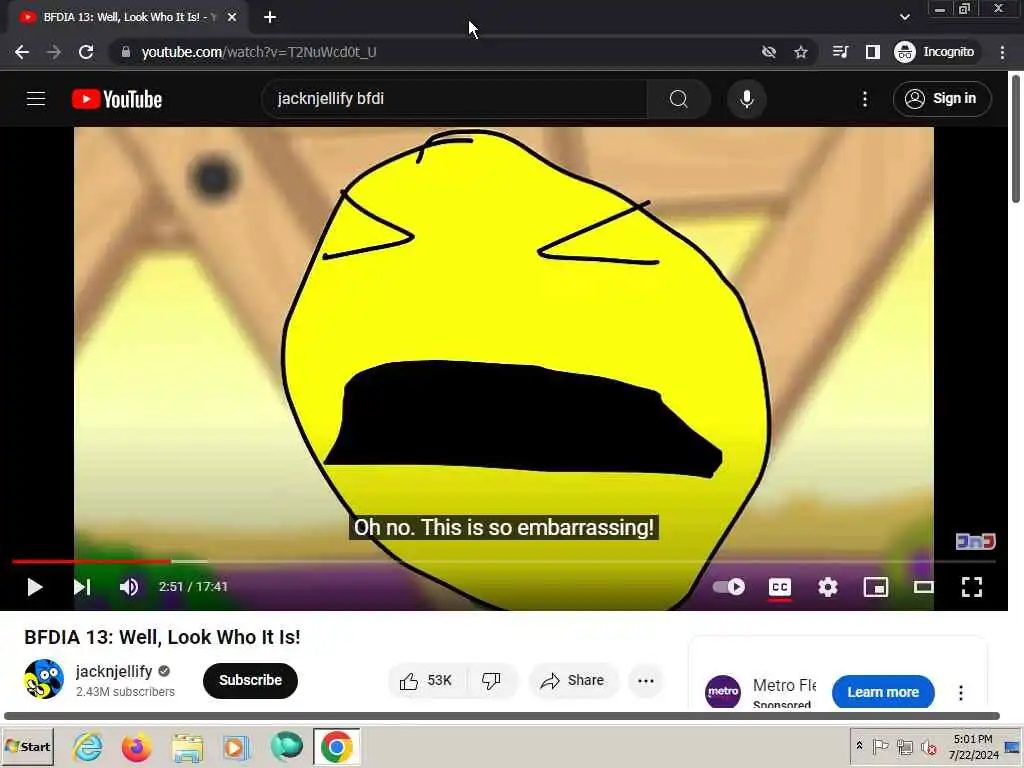Viewport: 1024px width, 768px height.
Task: Open a new browser tab
Action: point(270,18)
